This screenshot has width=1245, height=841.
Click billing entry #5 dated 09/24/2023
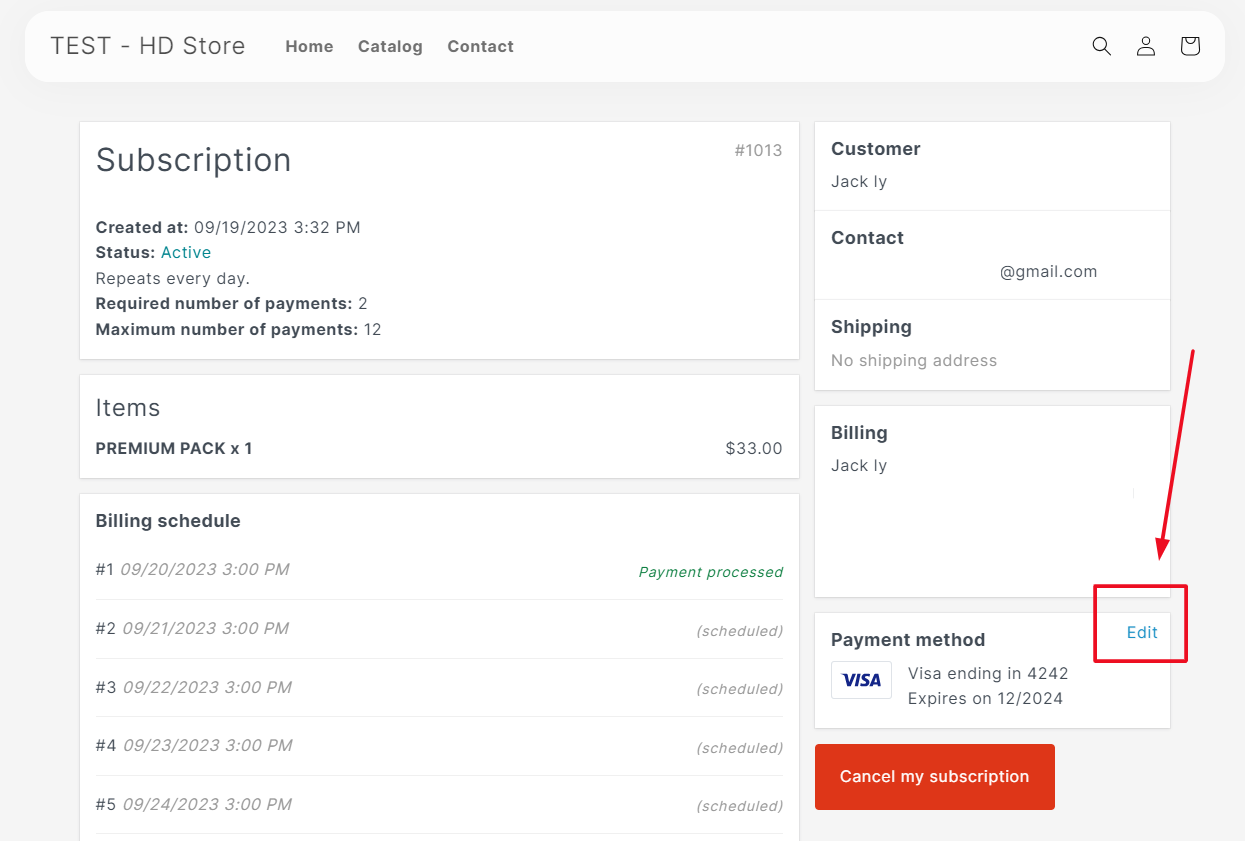pos(193,805)
